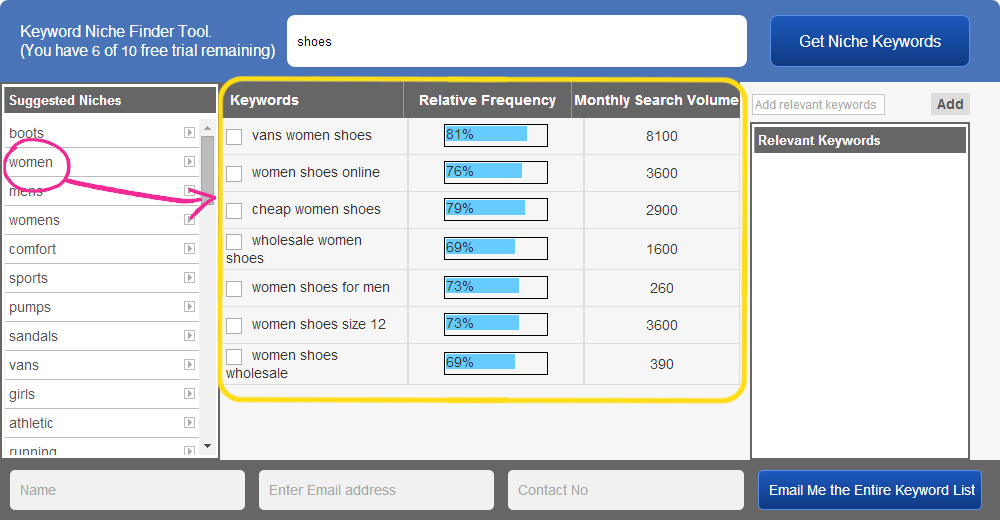The image size is (1000, 520).
Task: Open vans niche using its arrow icon
Action: 189,364
